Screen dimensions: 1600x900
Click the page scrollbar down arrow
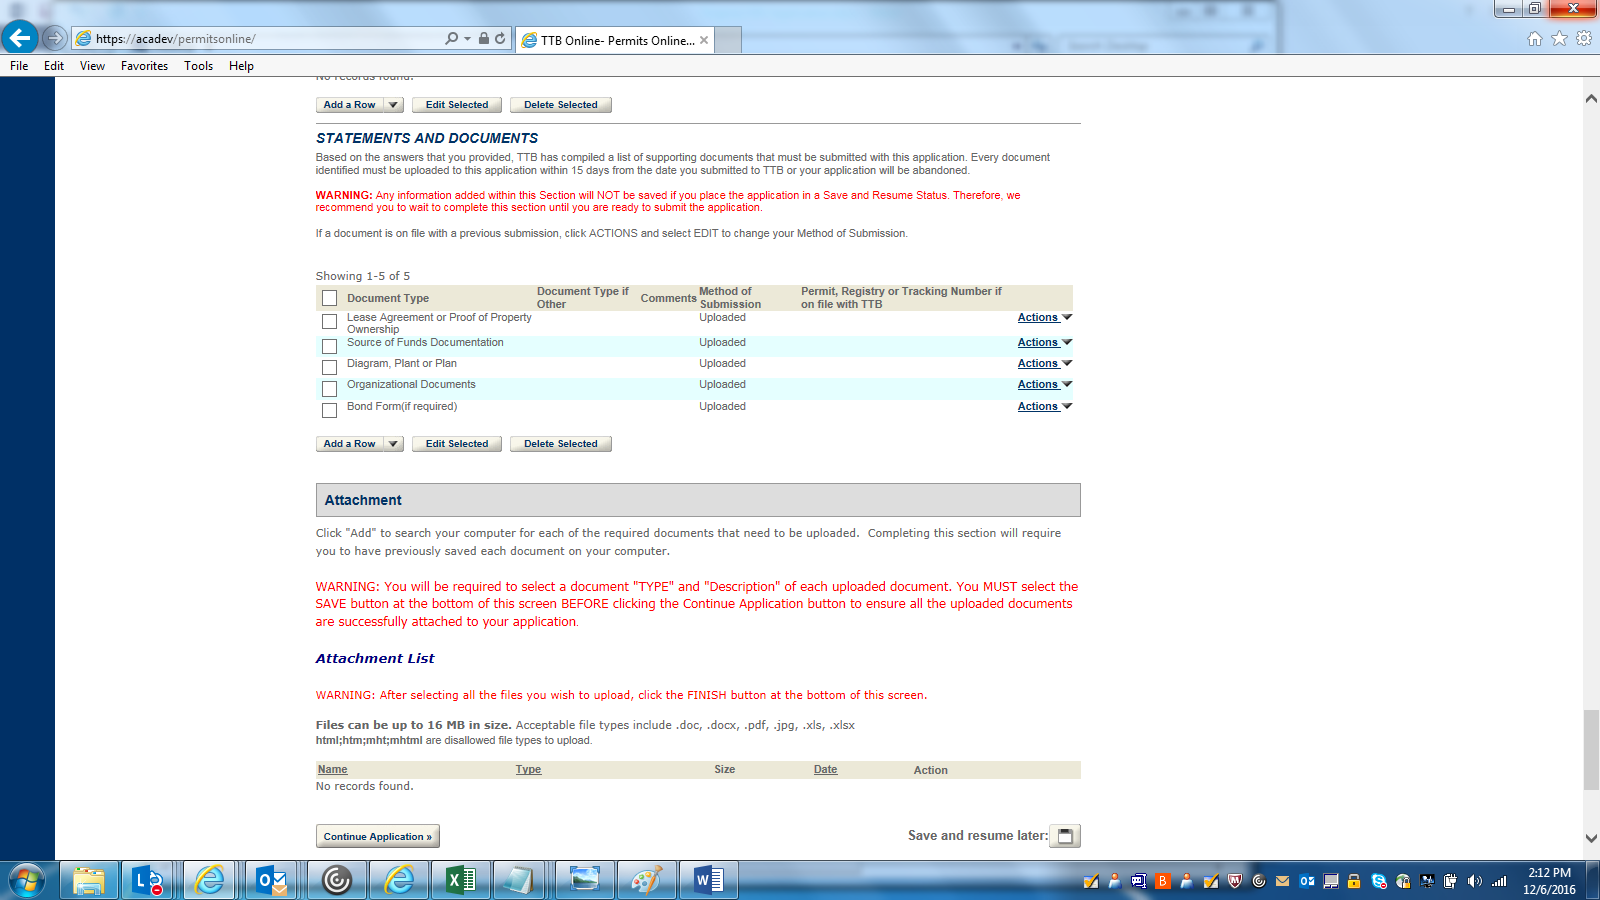(x=1591, y=838)
